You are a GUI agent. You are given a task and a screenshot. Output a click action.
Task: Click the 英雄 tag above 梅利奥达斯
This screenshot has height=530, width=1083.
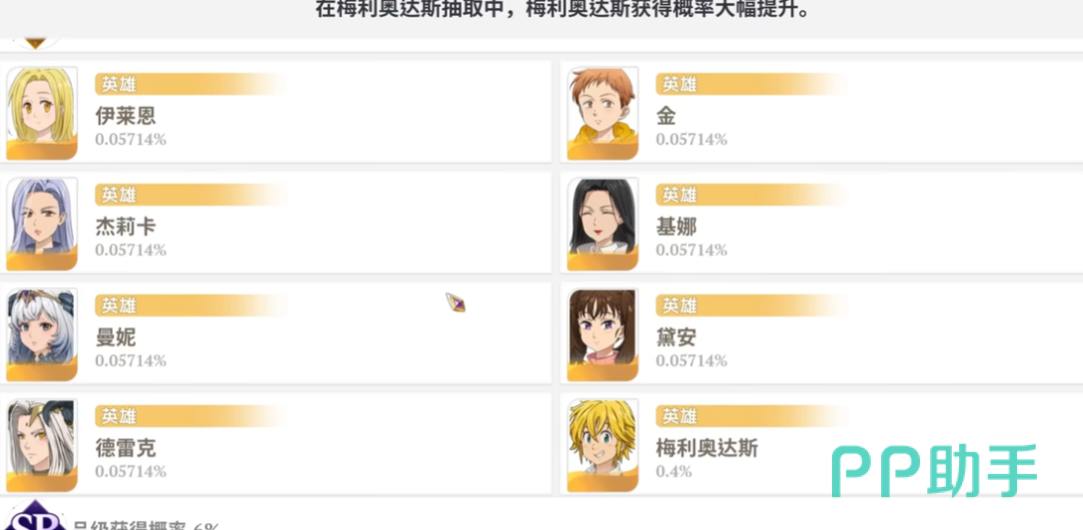pos(679,416)
